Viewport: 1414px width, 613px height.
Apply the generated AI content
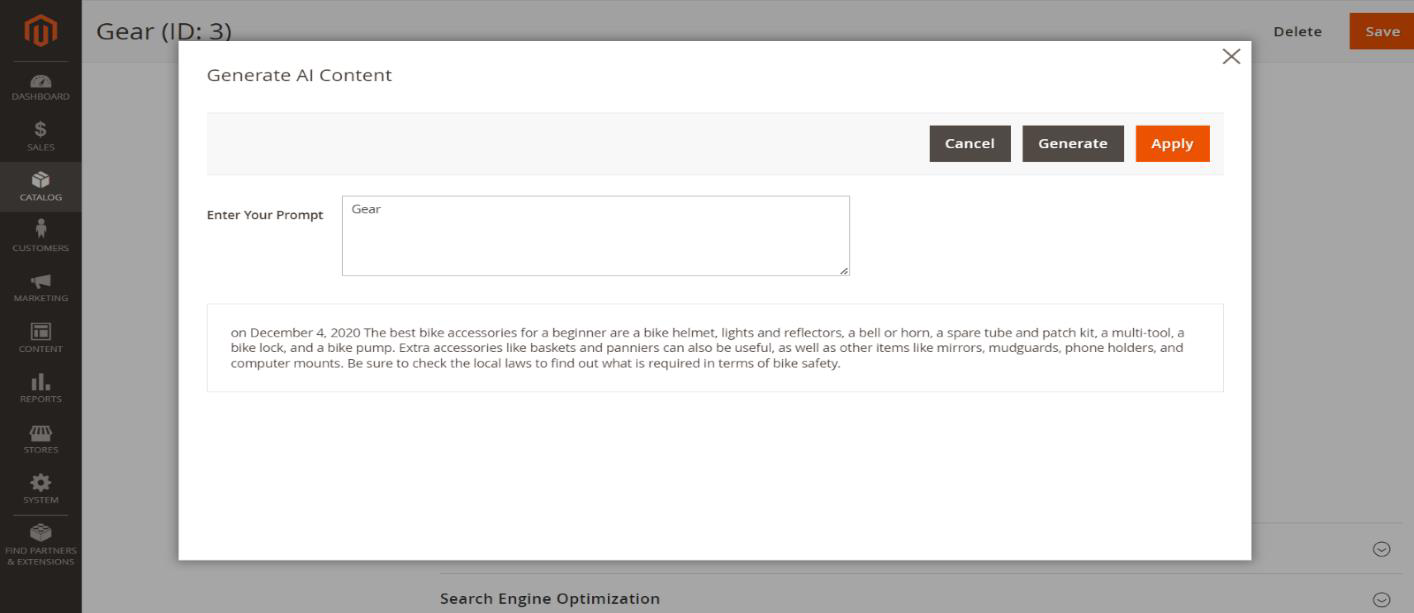tap(1172, 144)
